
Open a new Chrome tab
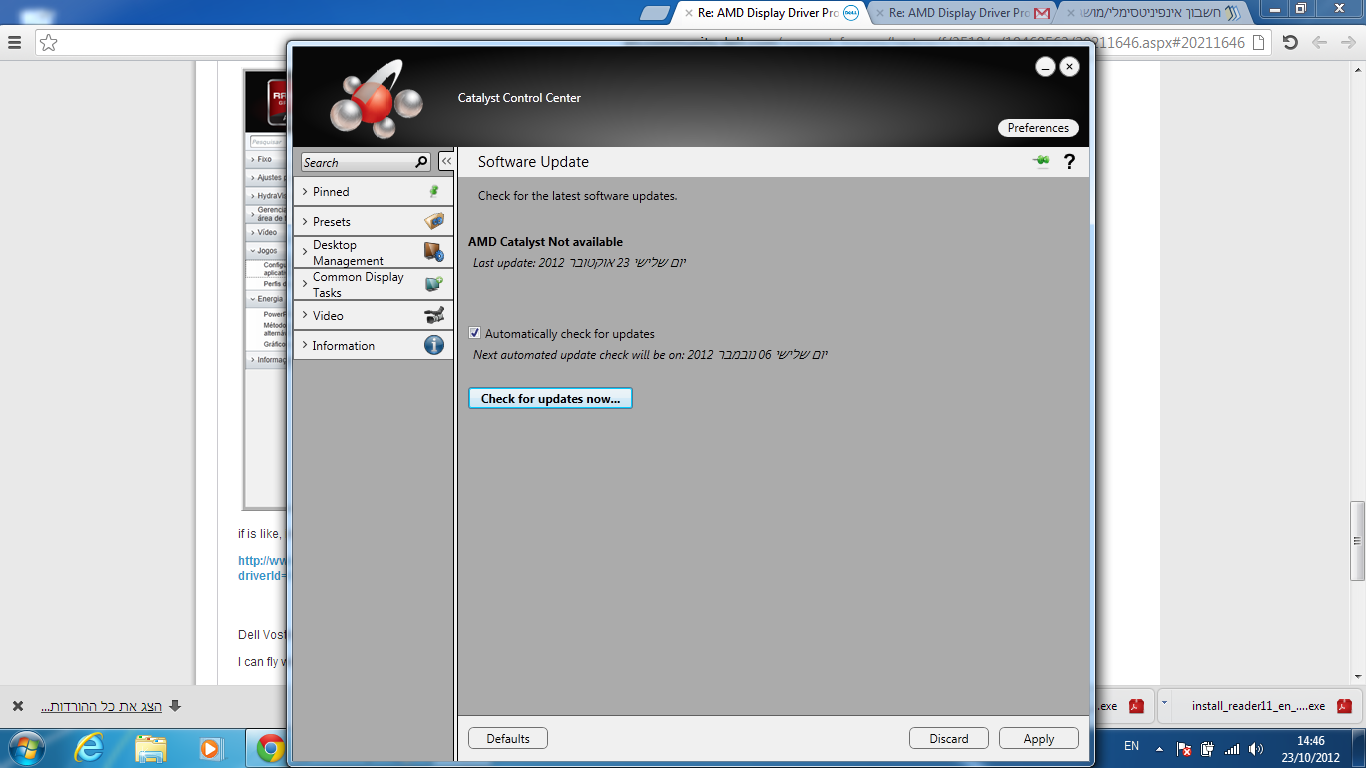(654, 13)
